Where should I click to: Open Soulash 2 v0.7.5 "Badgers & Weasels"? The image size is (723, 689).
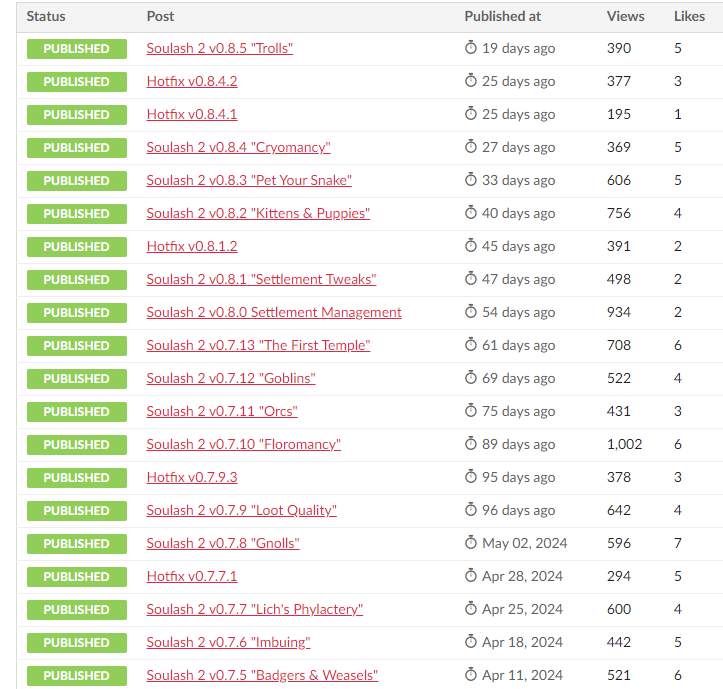tap(262, 676)
